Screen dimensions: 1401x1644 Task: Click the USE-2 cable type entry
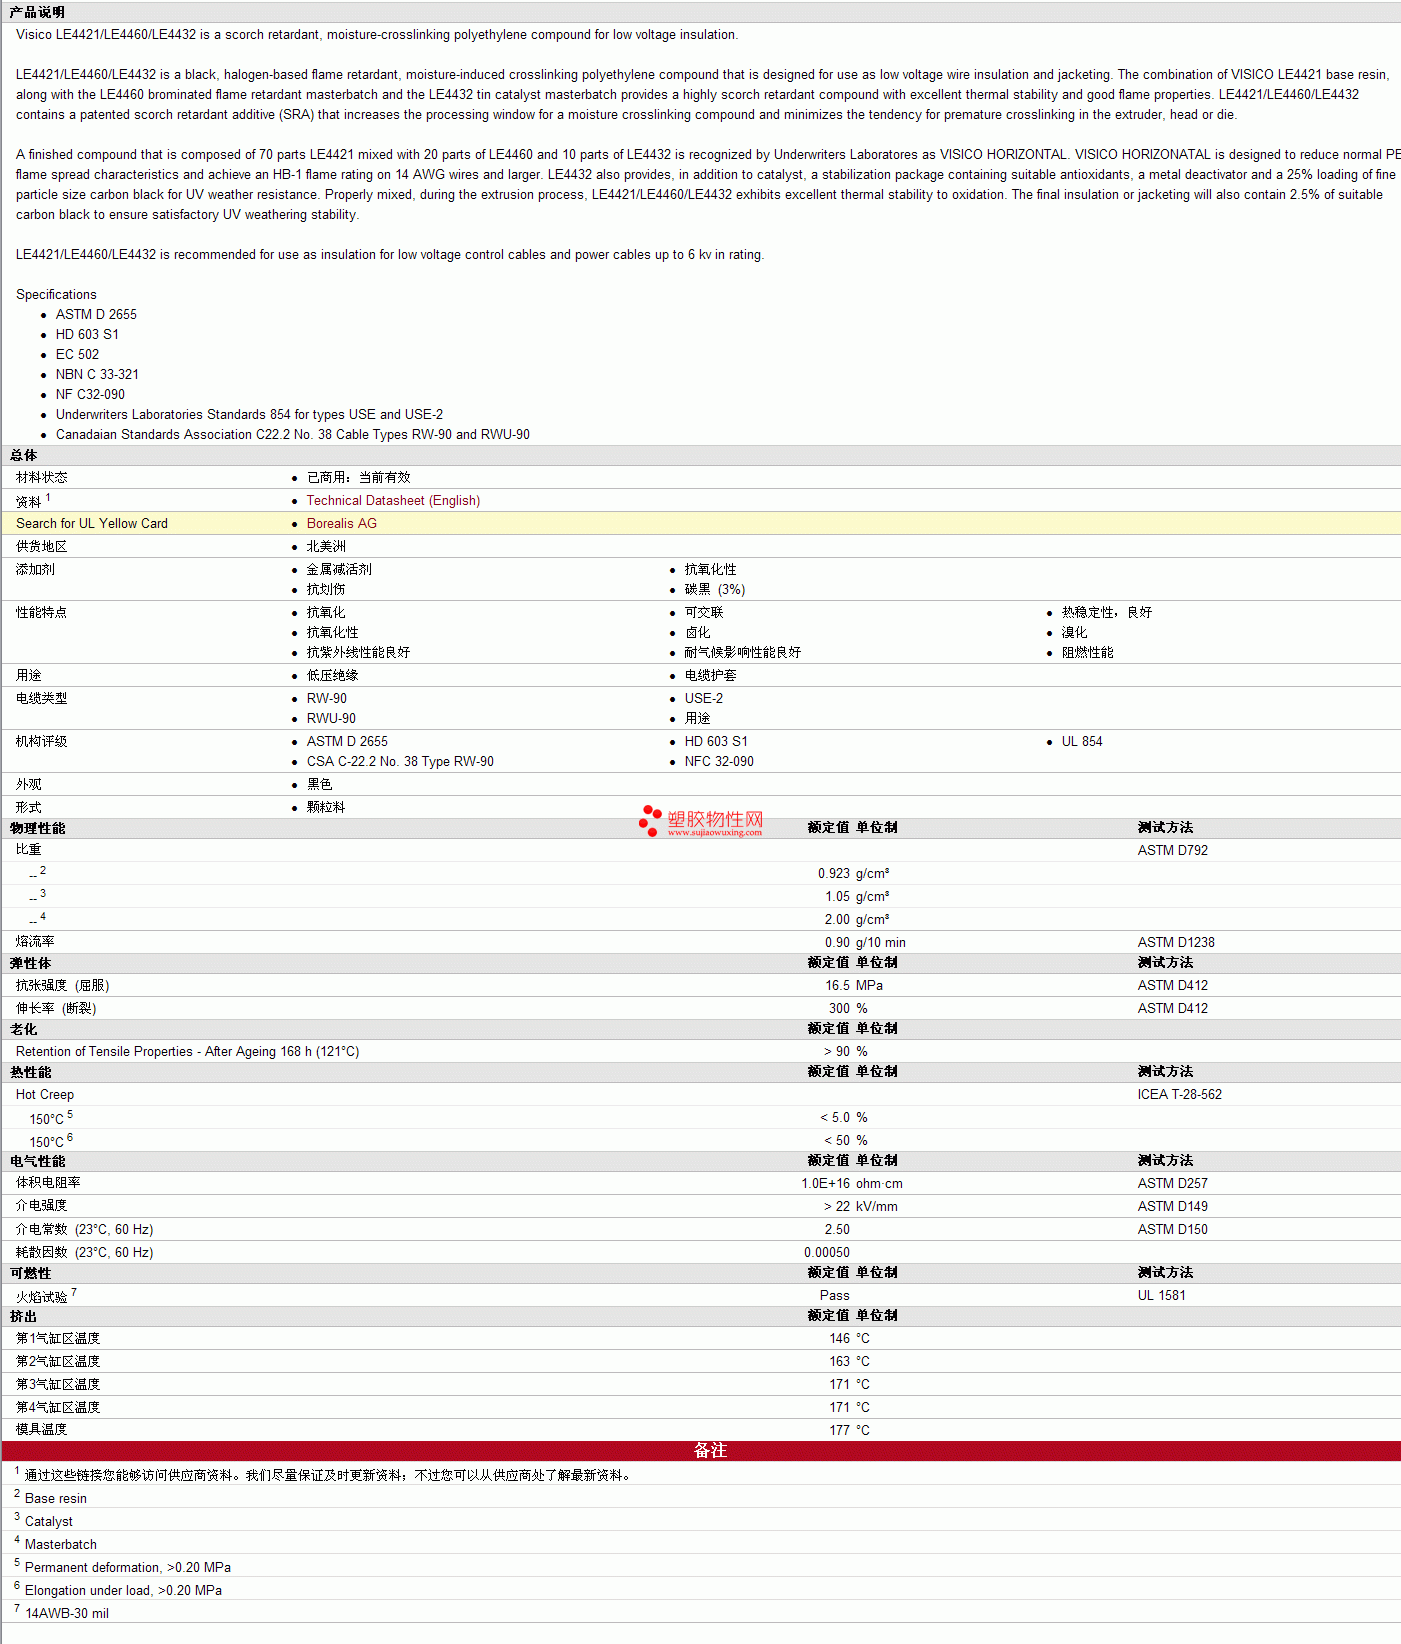[x=704, y=699]
